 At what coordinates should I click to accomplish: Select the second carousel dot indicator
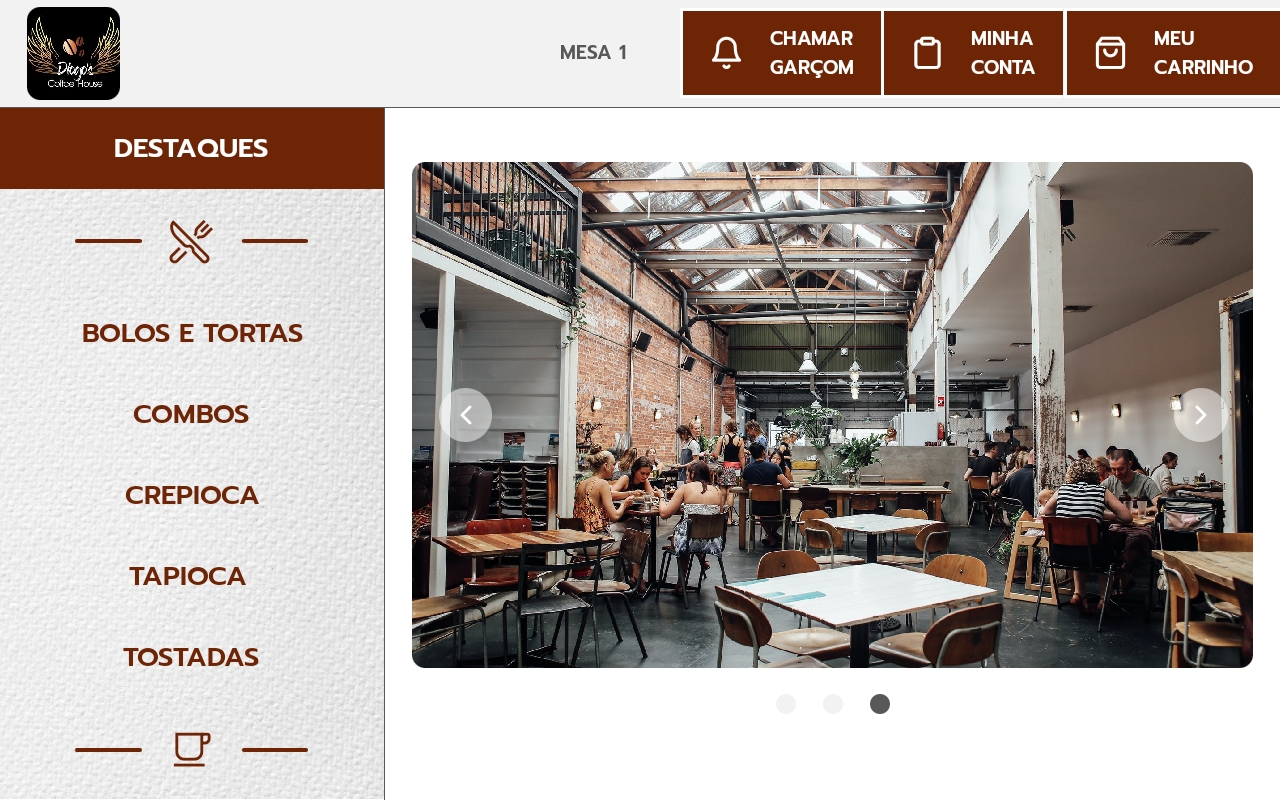[x=833, y=704]
